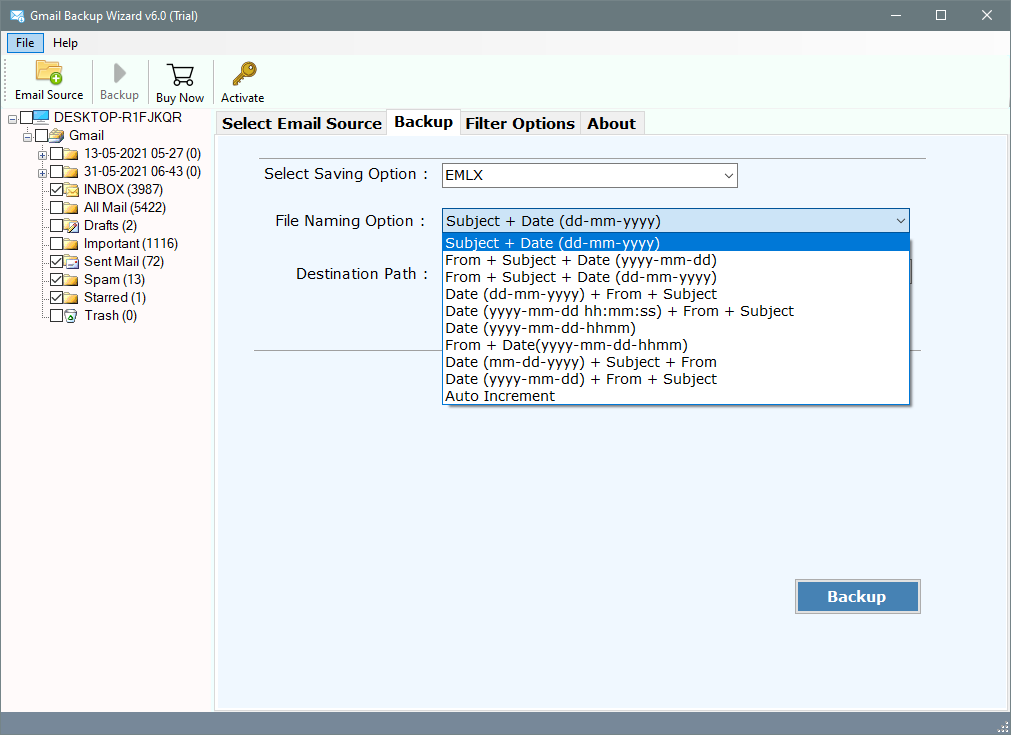Click the 31-05-2021 06-43 folder icon

coord(71,172)
